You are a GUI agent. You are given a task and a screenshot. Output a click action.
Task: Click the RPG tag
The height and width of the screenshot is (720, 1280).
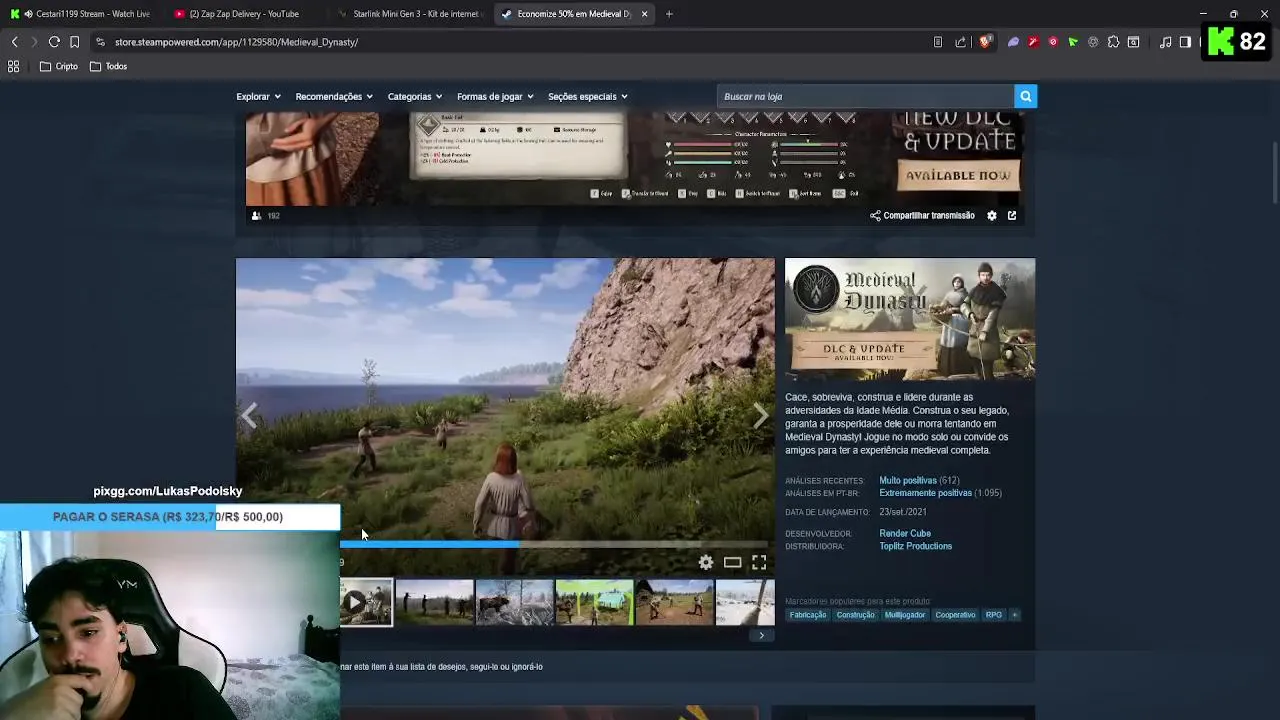(993, 615)
